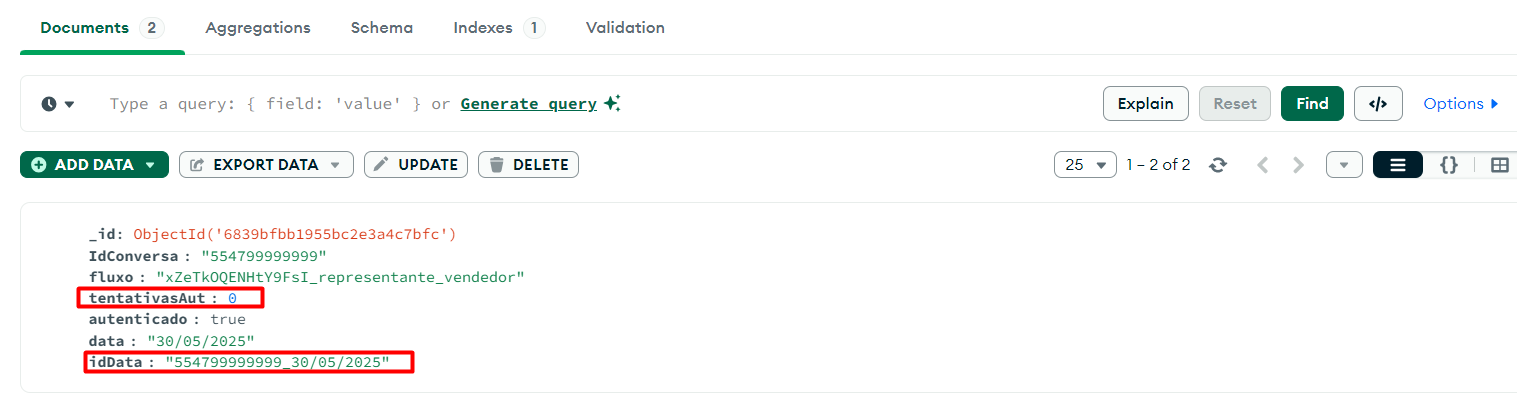Viewport: 1517px width, 399px height.
Task: Go to next page of results
Action: [x=1298, y=165]
